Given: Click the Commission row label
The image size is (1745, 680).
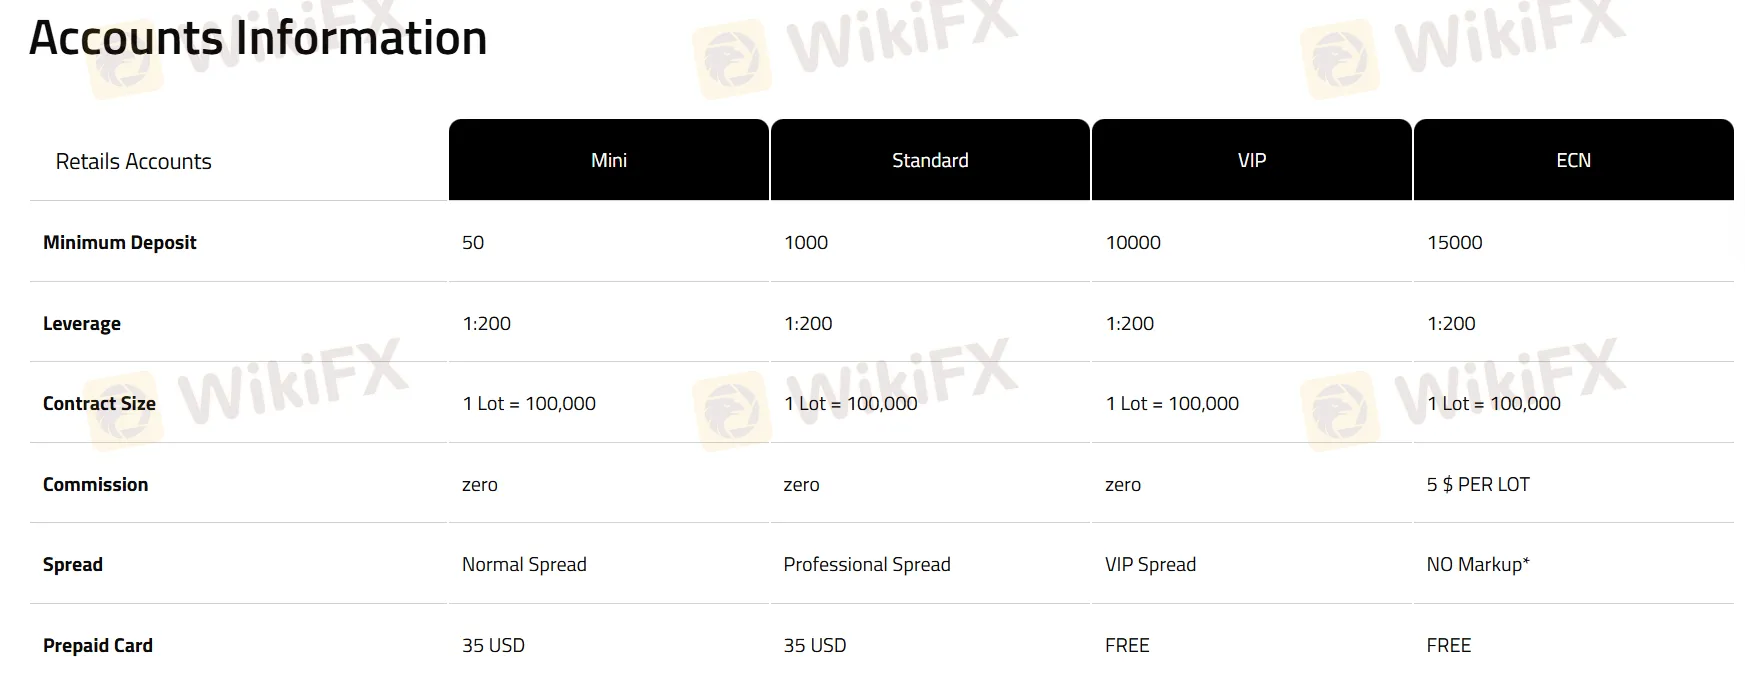Looking at the screenshot, I should click(x=95, y=484).
